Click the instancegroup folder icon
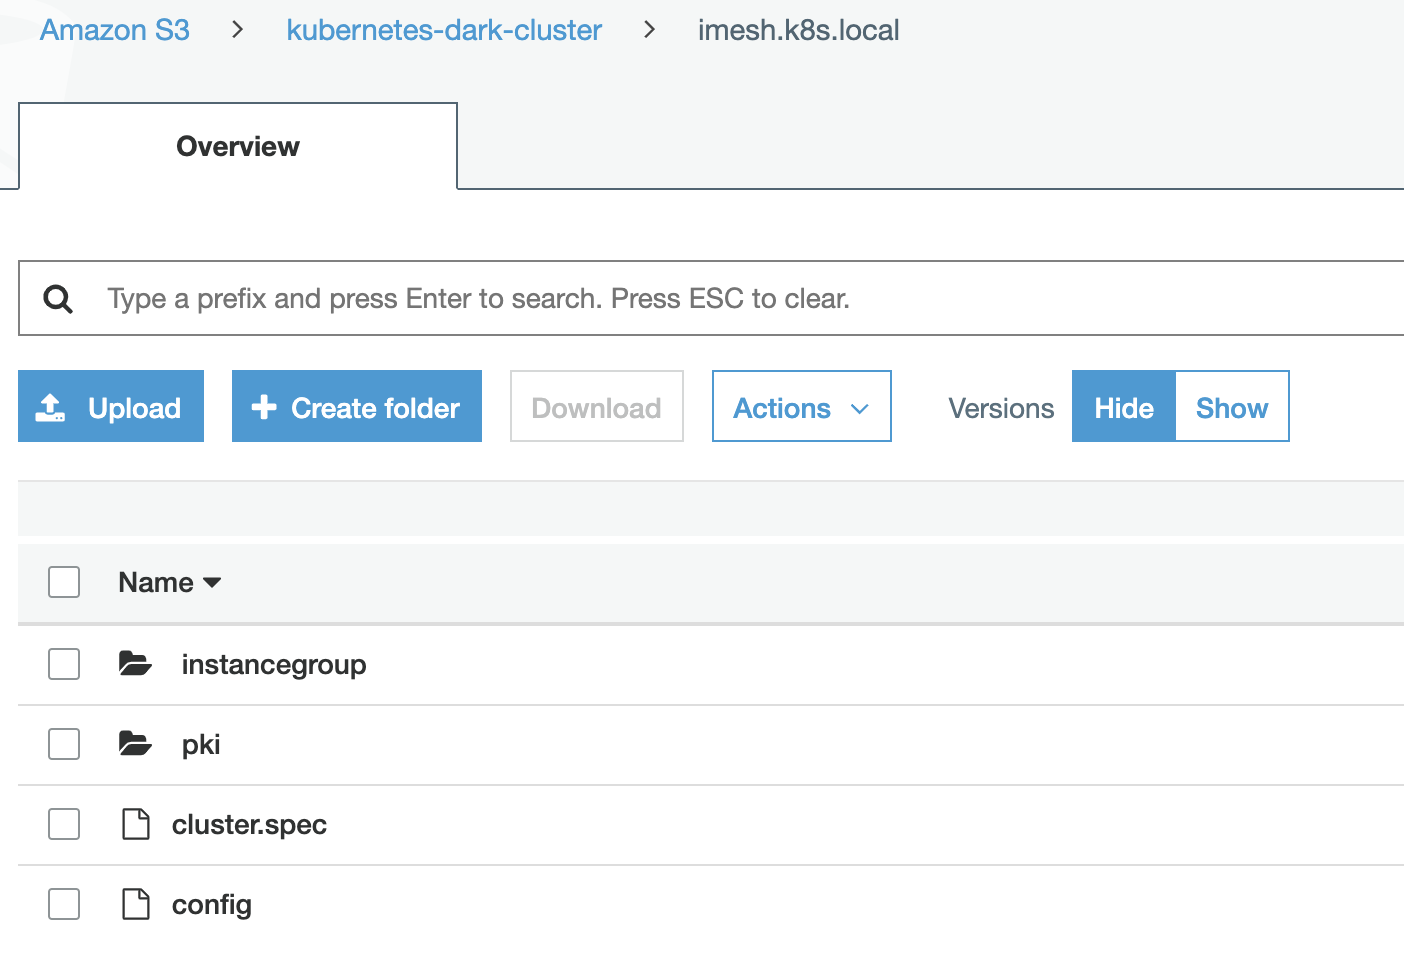The width and height of the screenshot is (1404, 958). coord(135,664)
